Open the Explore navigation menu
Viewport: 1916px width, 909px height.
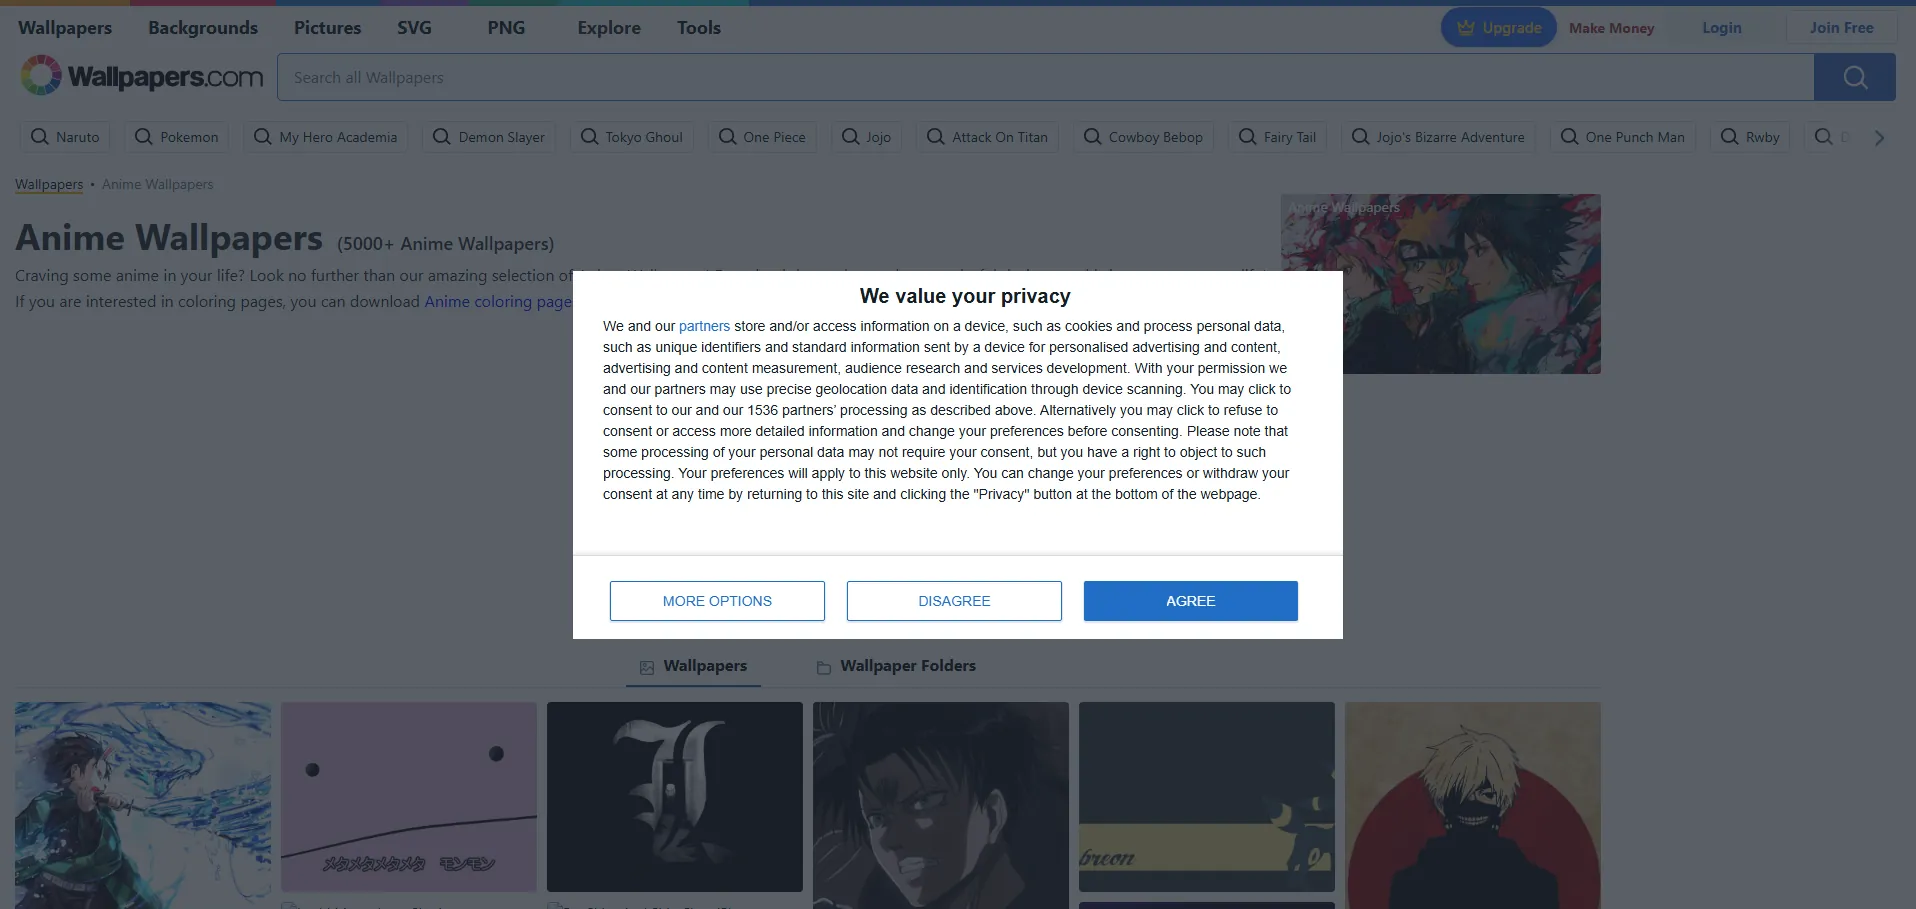pyautogui.click(x=608, y=28)
